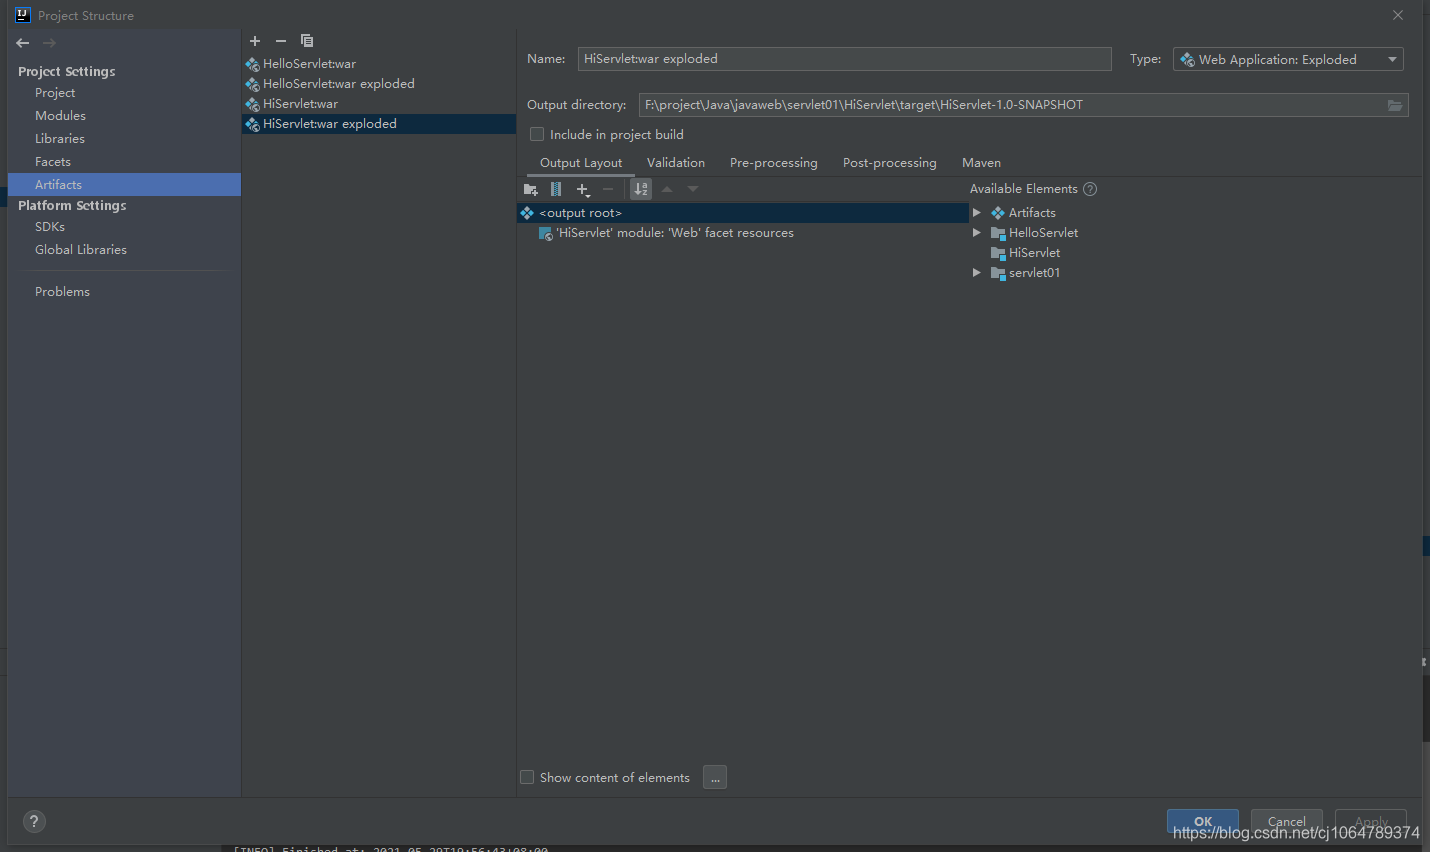The height and width of the screenshot is (852, 1430).
Task: Browse for output directory folder icon
Action: (x=1395, y=105)
